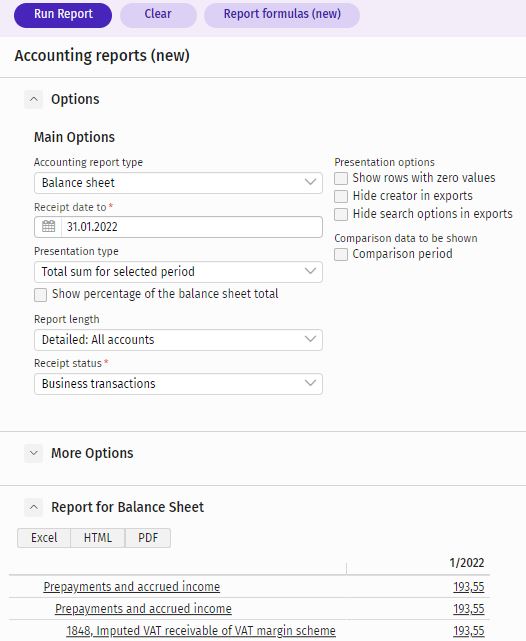Screen dimensions: 526x641
Task: Collapse the Options section chevron
Action: click(34, 99)
